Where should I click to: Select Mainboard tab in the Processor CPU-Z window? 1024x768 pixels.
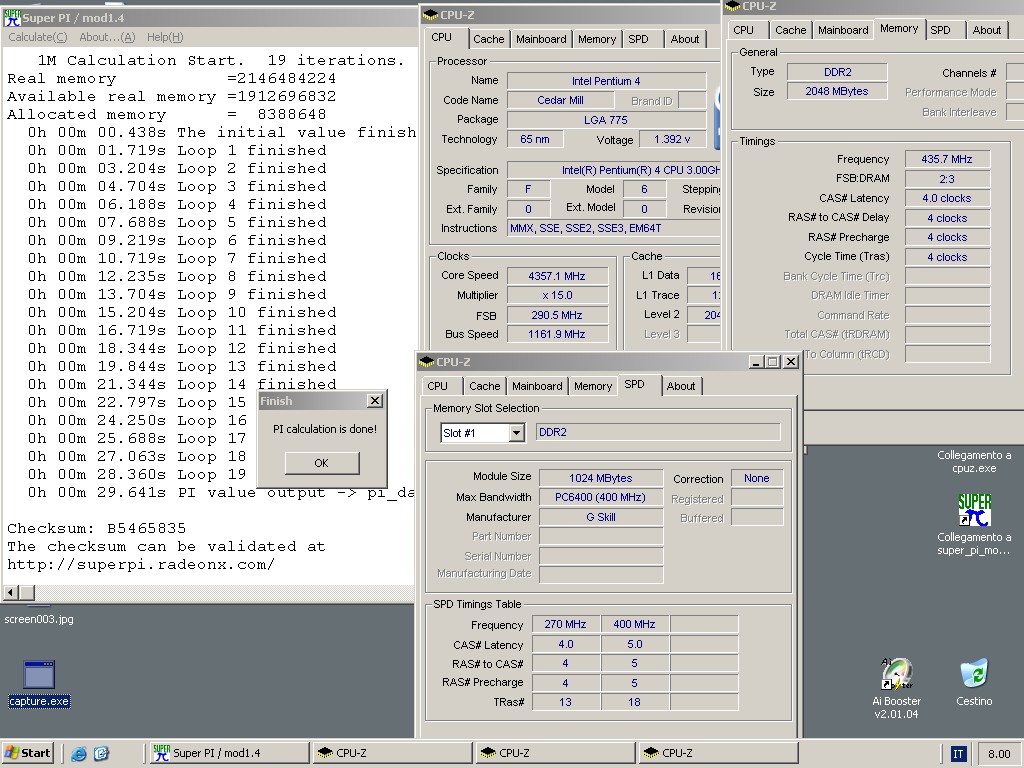click(x=541, y=39)
